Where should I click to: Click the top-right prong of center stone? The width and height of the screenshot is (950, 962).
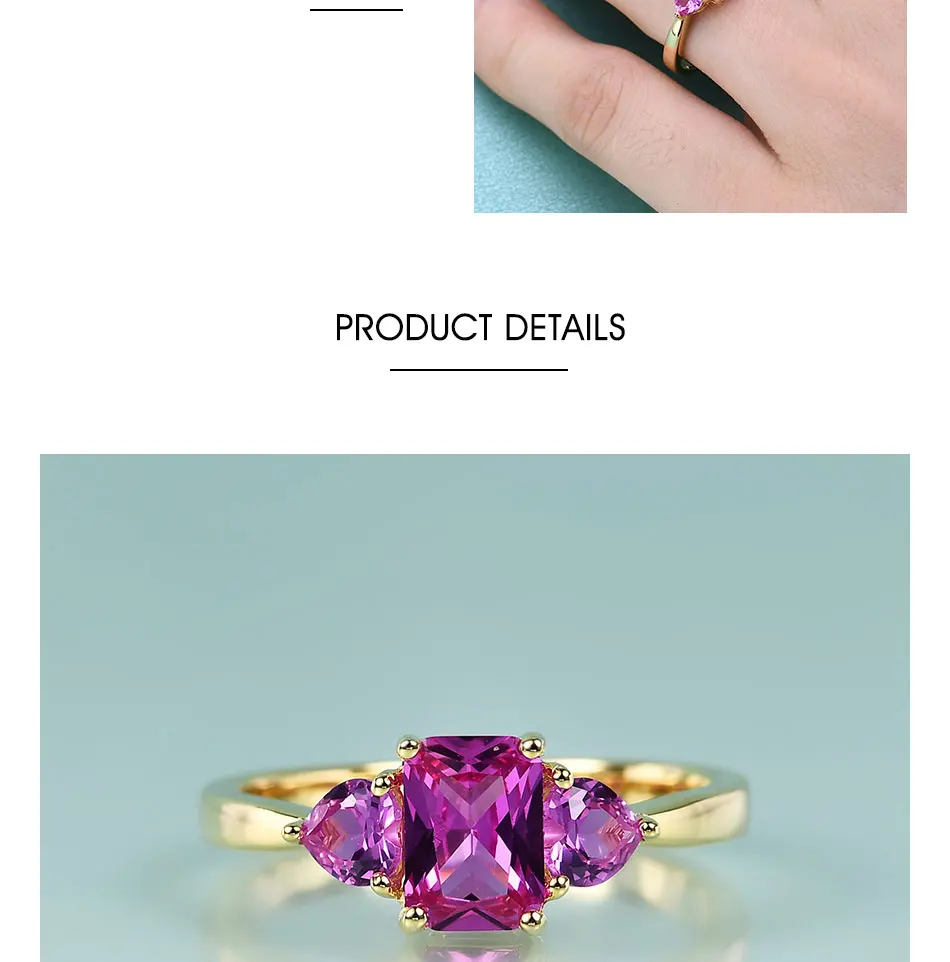tap(532, 746)
